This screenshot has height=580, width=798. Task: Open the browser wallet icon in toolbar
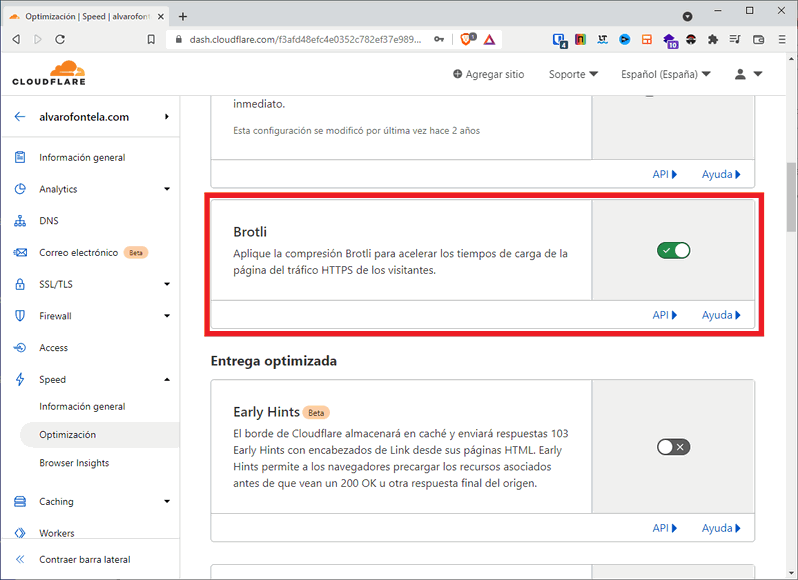click(758, 39)
